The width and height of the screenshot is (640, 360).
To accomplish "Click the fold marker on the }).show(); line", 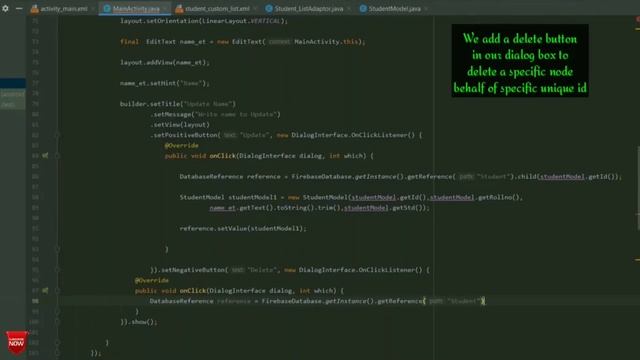I will [58, 322].
